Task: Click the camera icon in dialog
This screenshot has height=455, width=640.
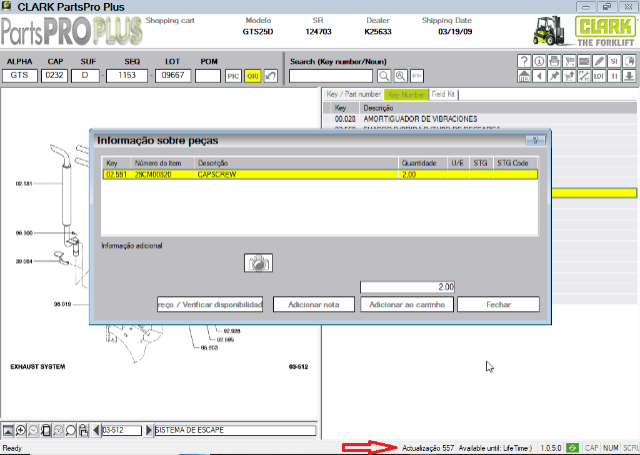Action: (x=258, y=263)
